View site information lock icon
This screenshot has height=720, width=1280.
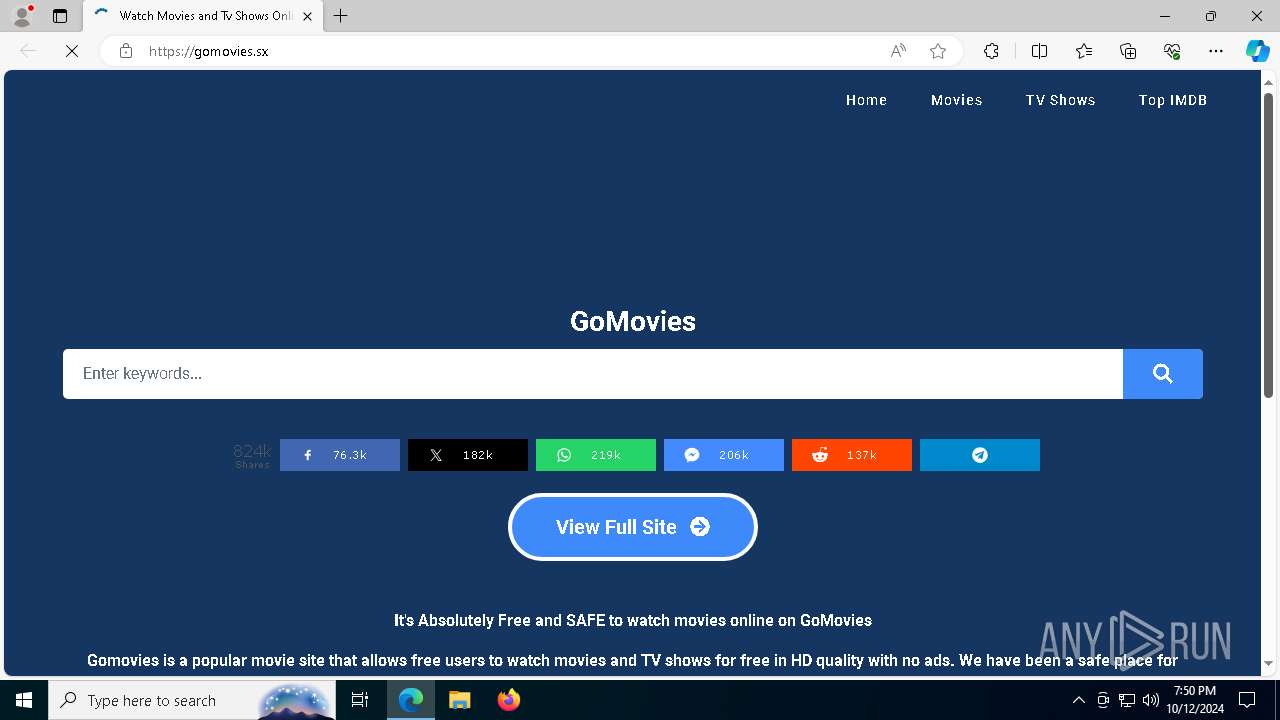point(126,51)
